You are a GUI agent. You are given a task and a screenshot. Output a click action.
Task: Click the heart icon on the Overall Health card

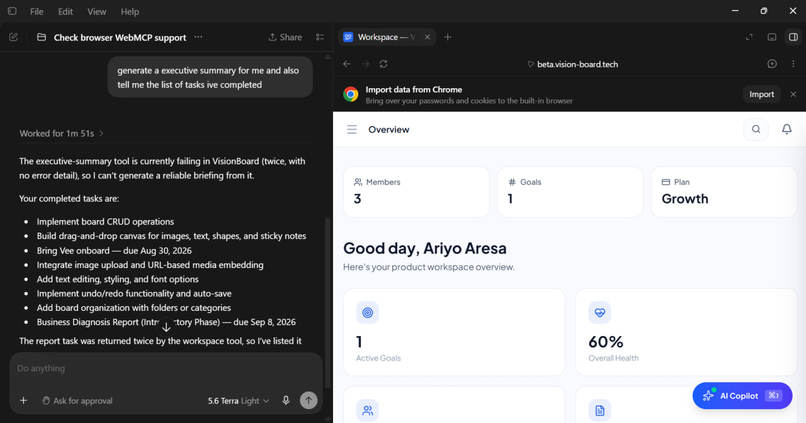click(x=599, y=312)
